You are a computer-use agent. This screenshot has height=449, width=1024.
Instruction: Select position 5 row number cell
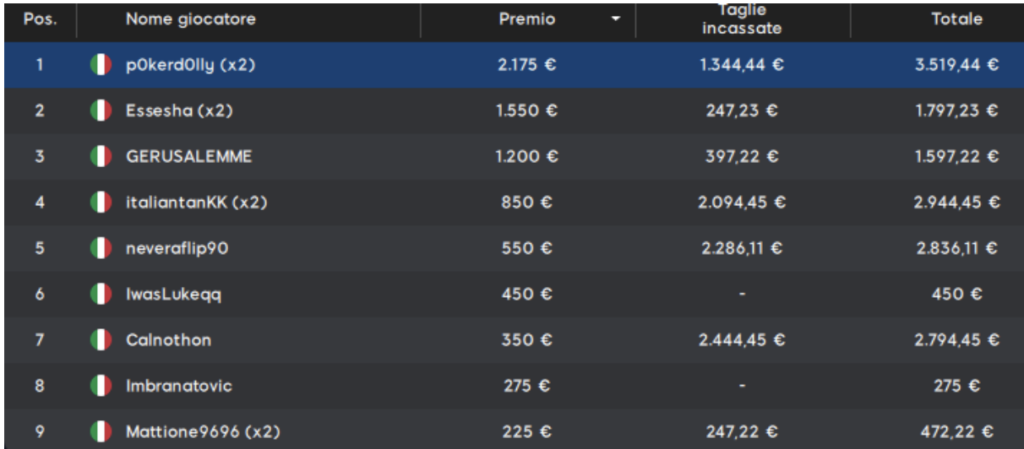pos(40,249)
